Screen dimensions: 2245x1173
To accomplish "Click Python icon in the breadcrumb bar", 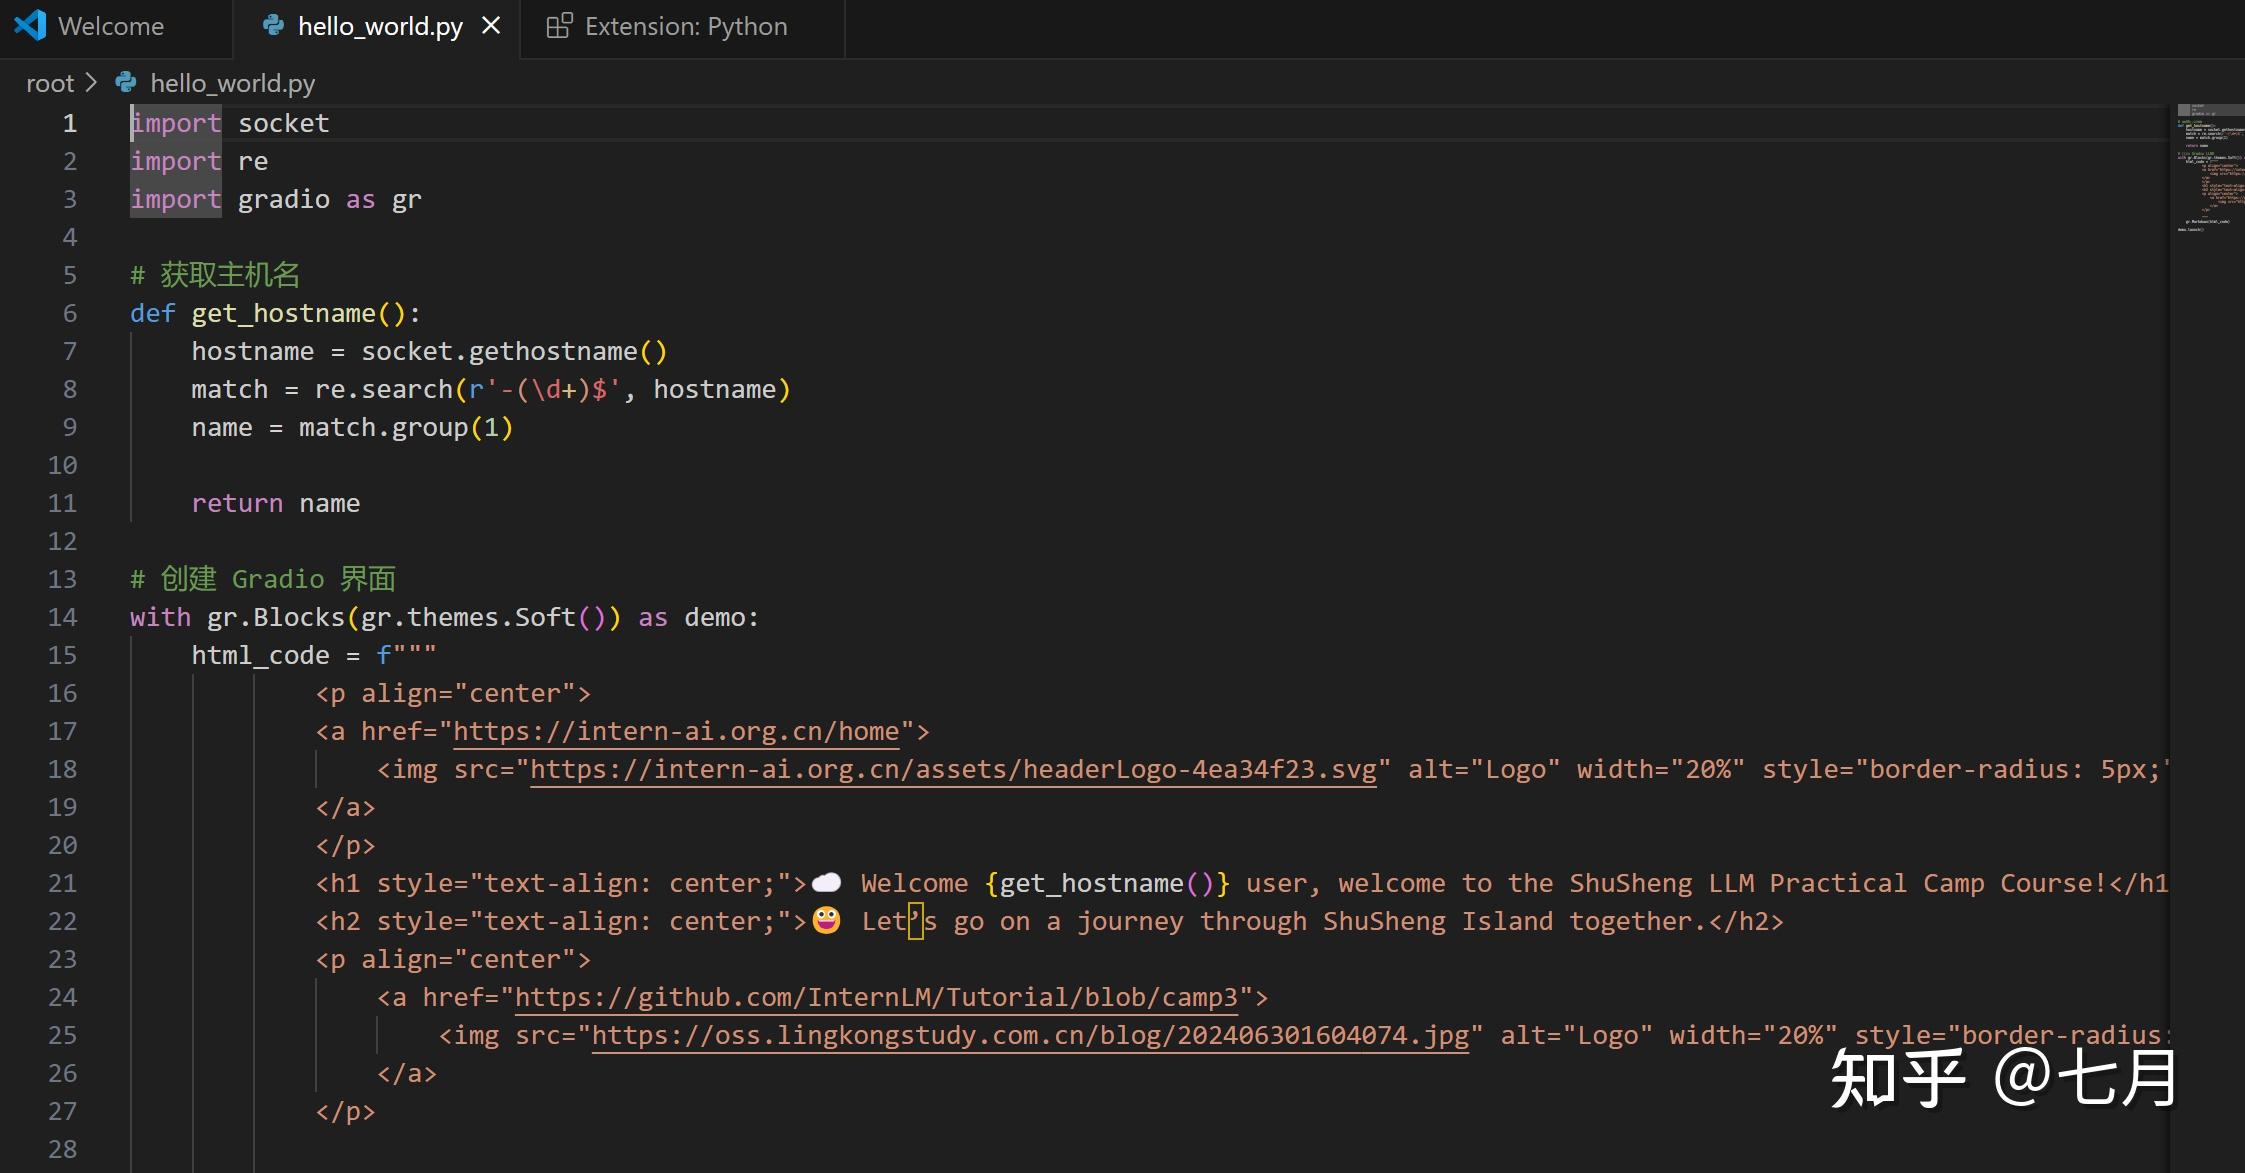I will (x=126, y=83).
